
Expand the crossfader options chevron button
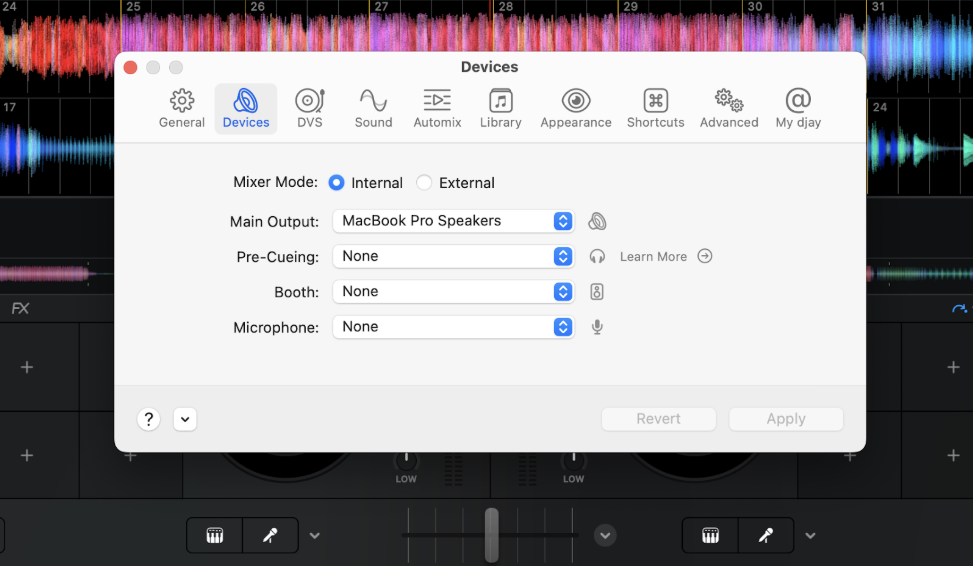(x=605, y=536)
